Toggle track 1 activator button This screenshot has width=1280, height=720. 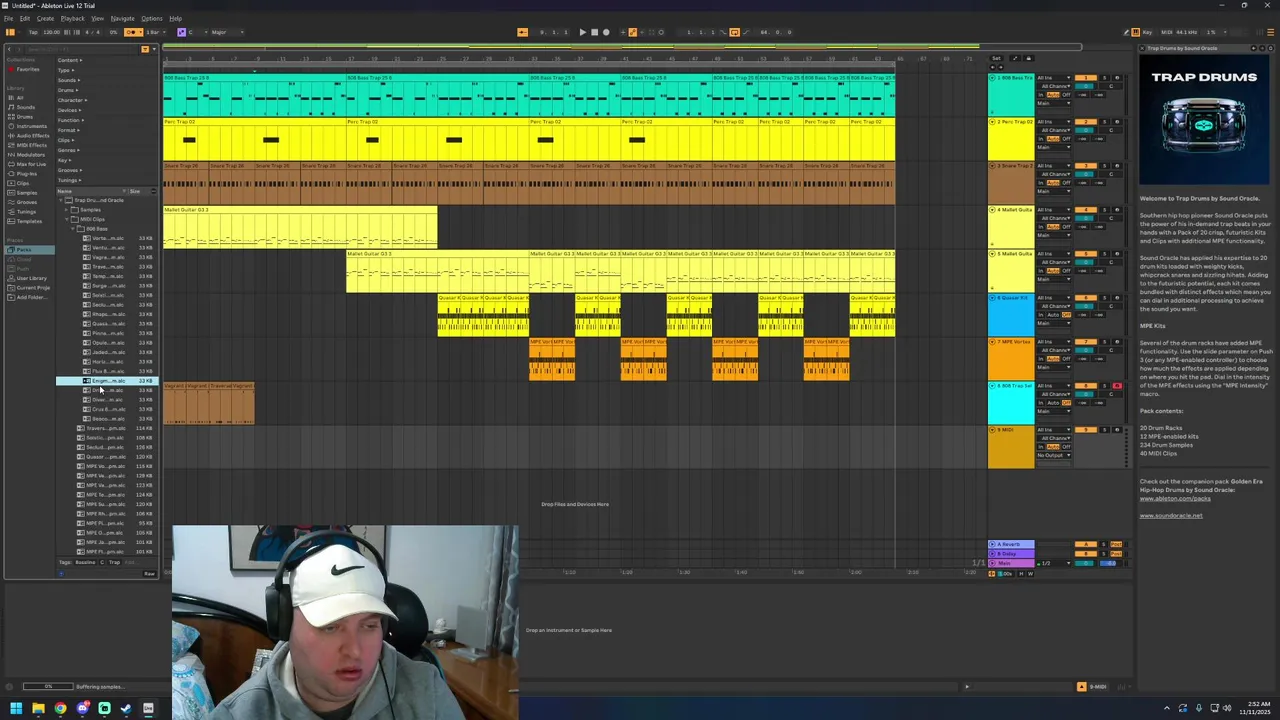tap(1085, 78)
